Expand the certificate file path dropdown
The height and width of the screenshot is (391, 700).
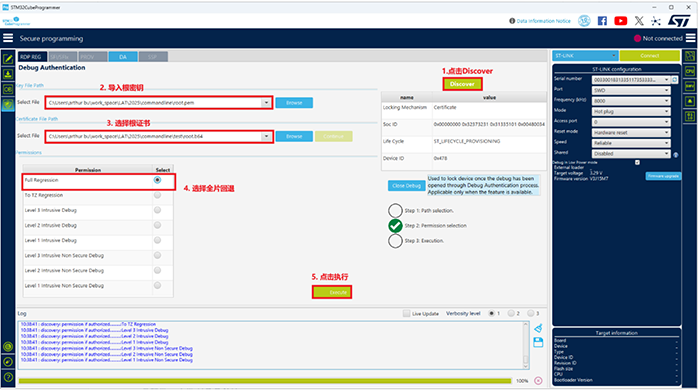(267, 136)
